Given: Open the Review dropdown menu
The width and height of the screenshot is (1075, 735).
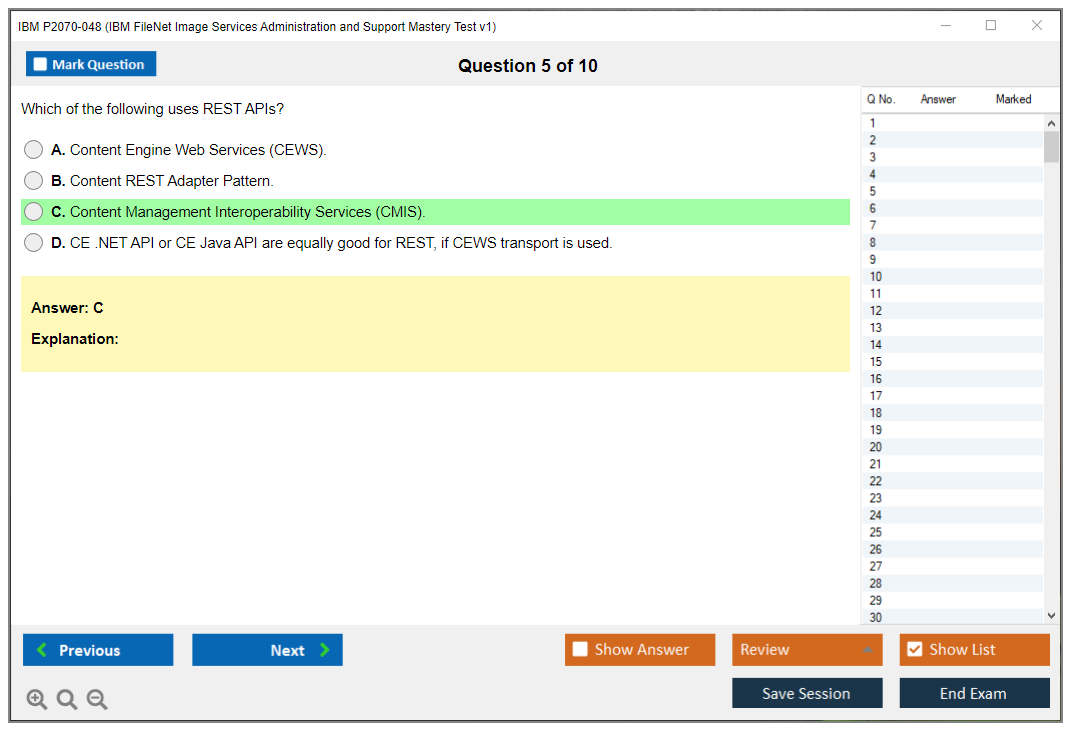Looking at the screenshot, I should pyautogui.click(x=807, y=650).
